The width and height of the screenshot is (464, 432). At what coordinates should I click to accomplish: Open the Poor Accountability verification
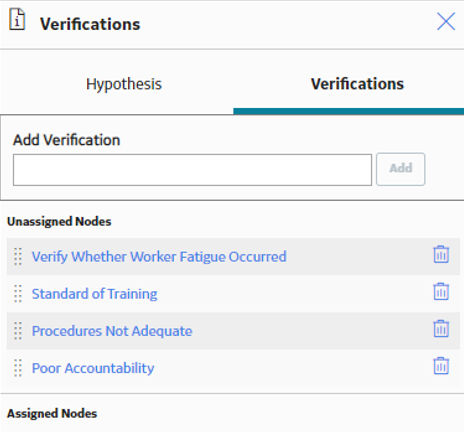pos(93,368)
